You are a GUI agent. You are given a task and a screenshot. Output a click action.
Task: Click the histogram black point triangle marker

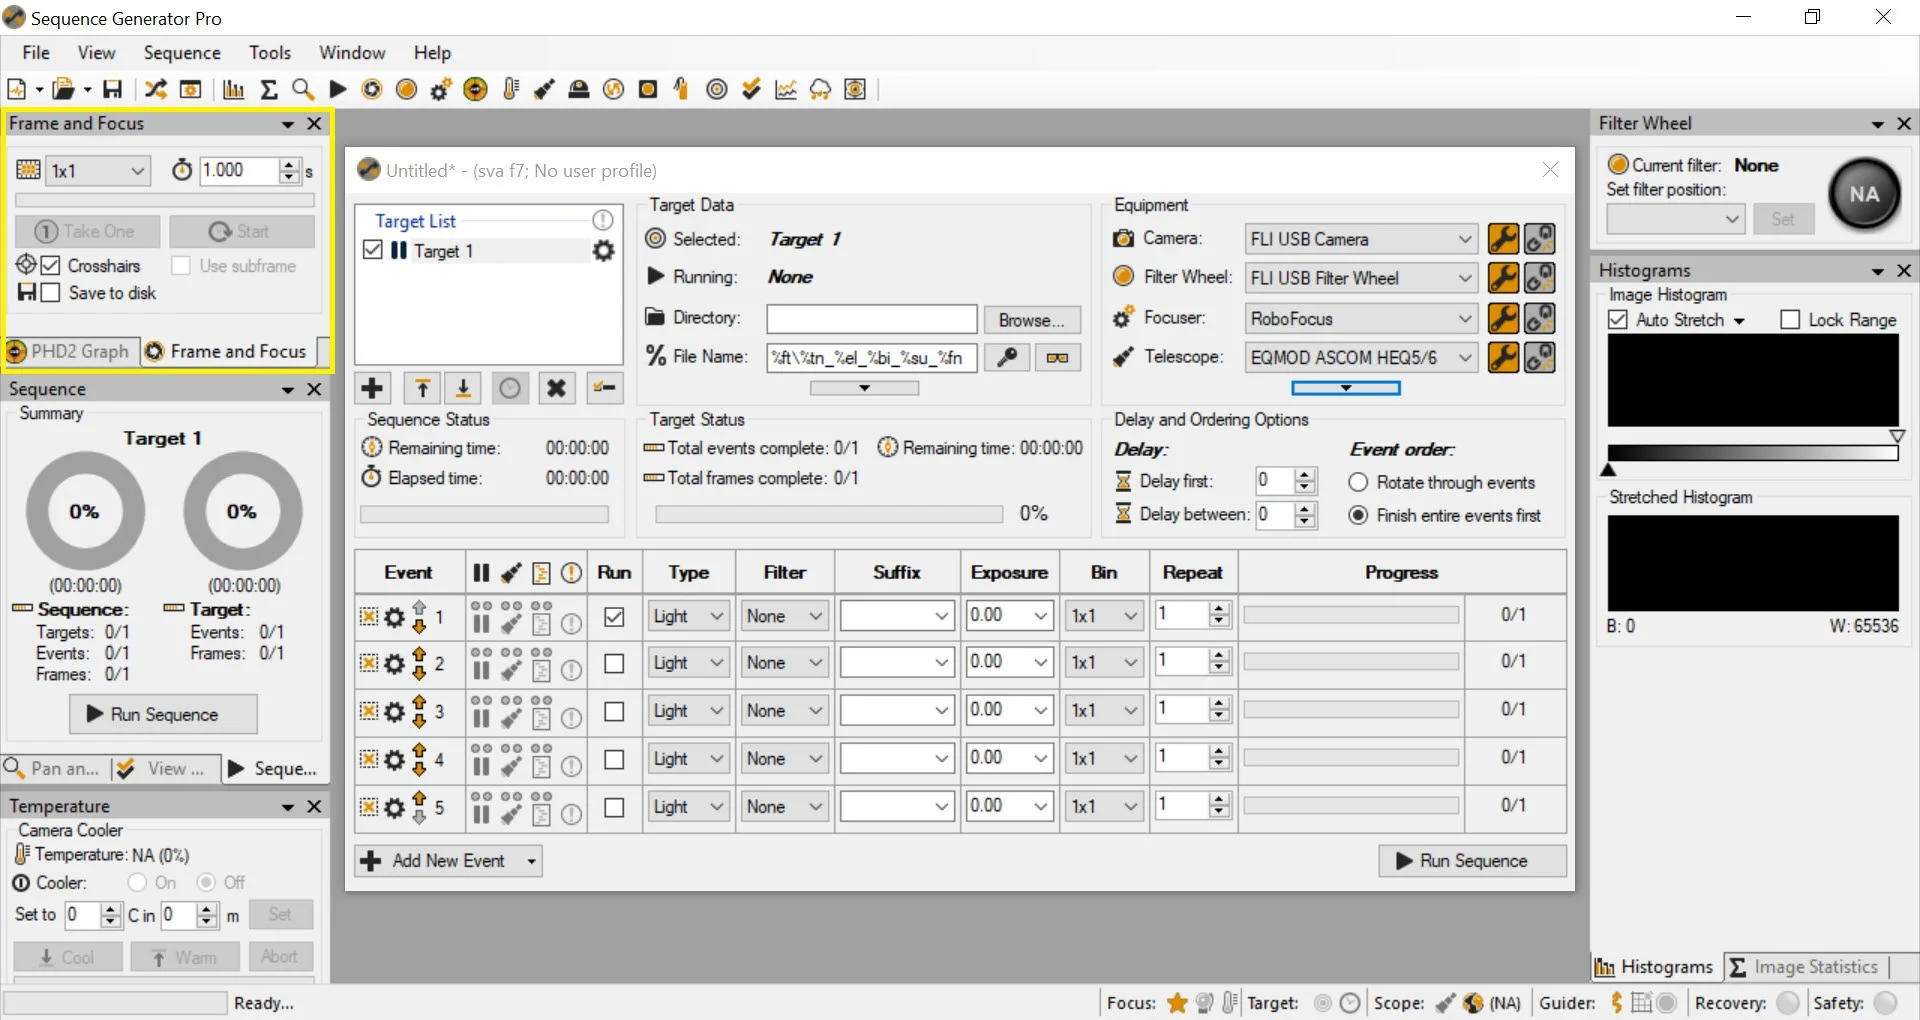pyautogui.click(x=1609, y=469)
